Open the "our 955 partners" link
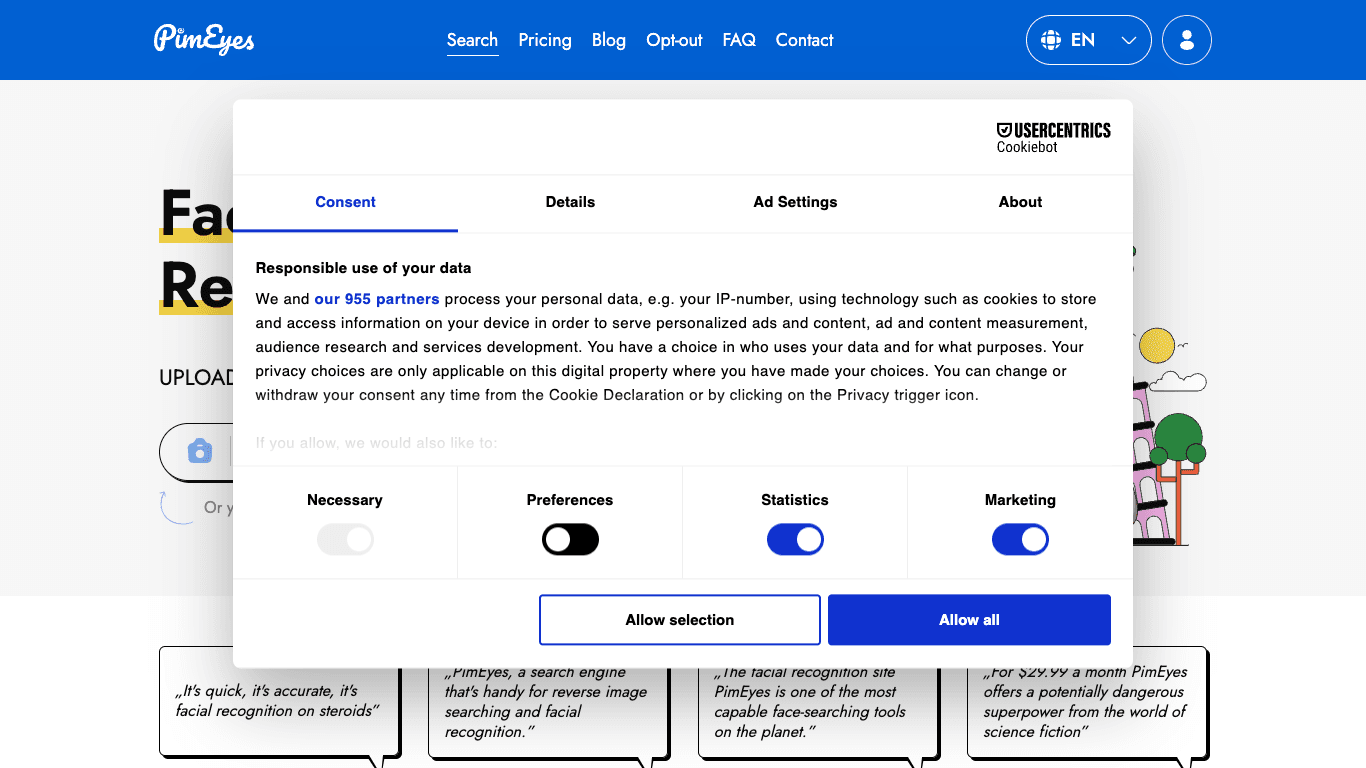Viewport: 1366px width, 768px height. [x=377, y=299]
